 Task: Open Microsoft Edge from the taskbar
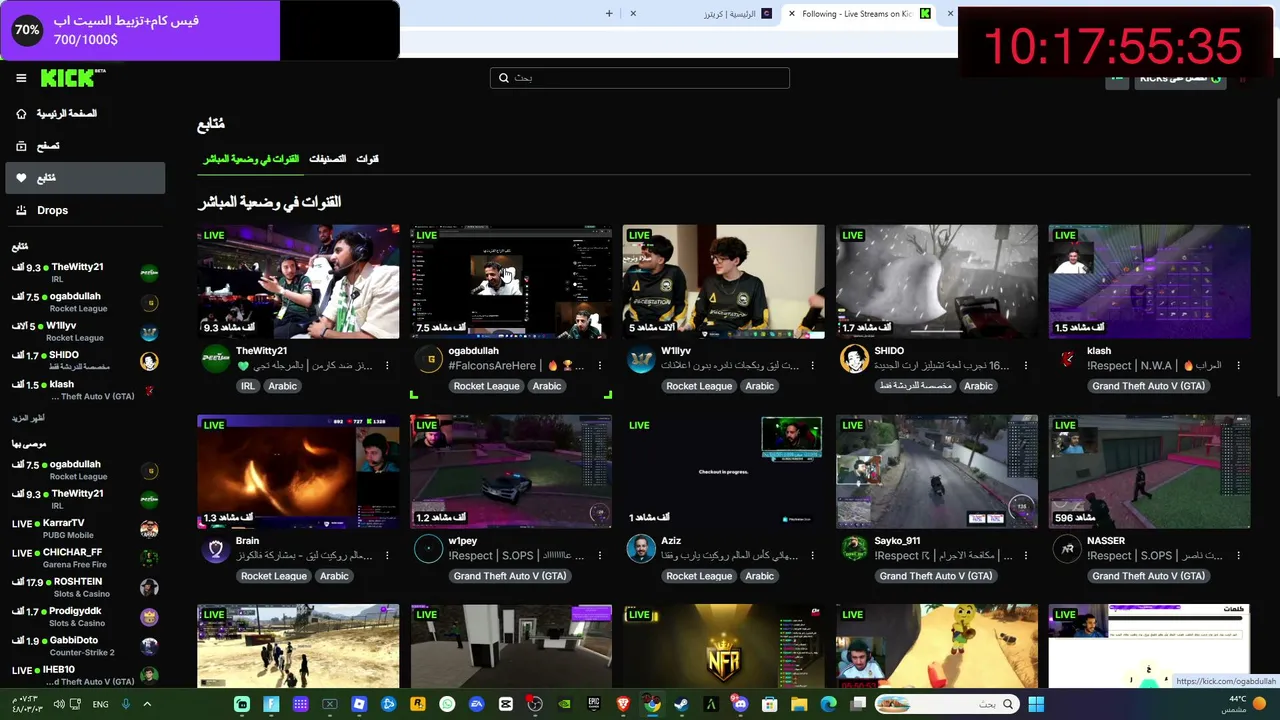(828, 704)
